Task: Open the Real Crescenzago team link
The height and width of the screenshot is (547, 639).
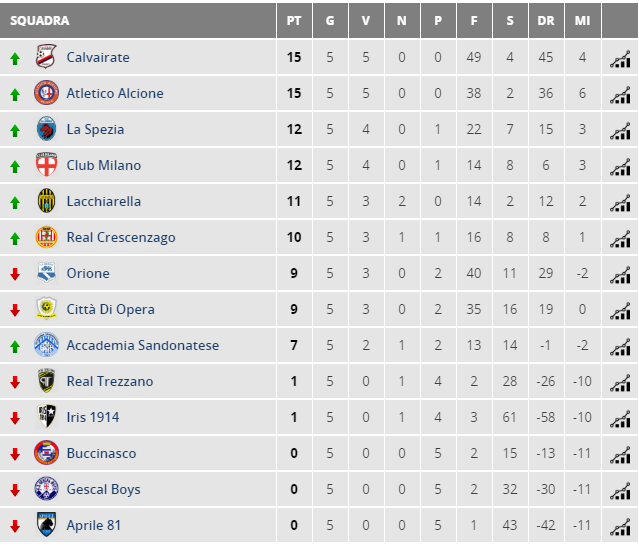Action: point(121,237)
